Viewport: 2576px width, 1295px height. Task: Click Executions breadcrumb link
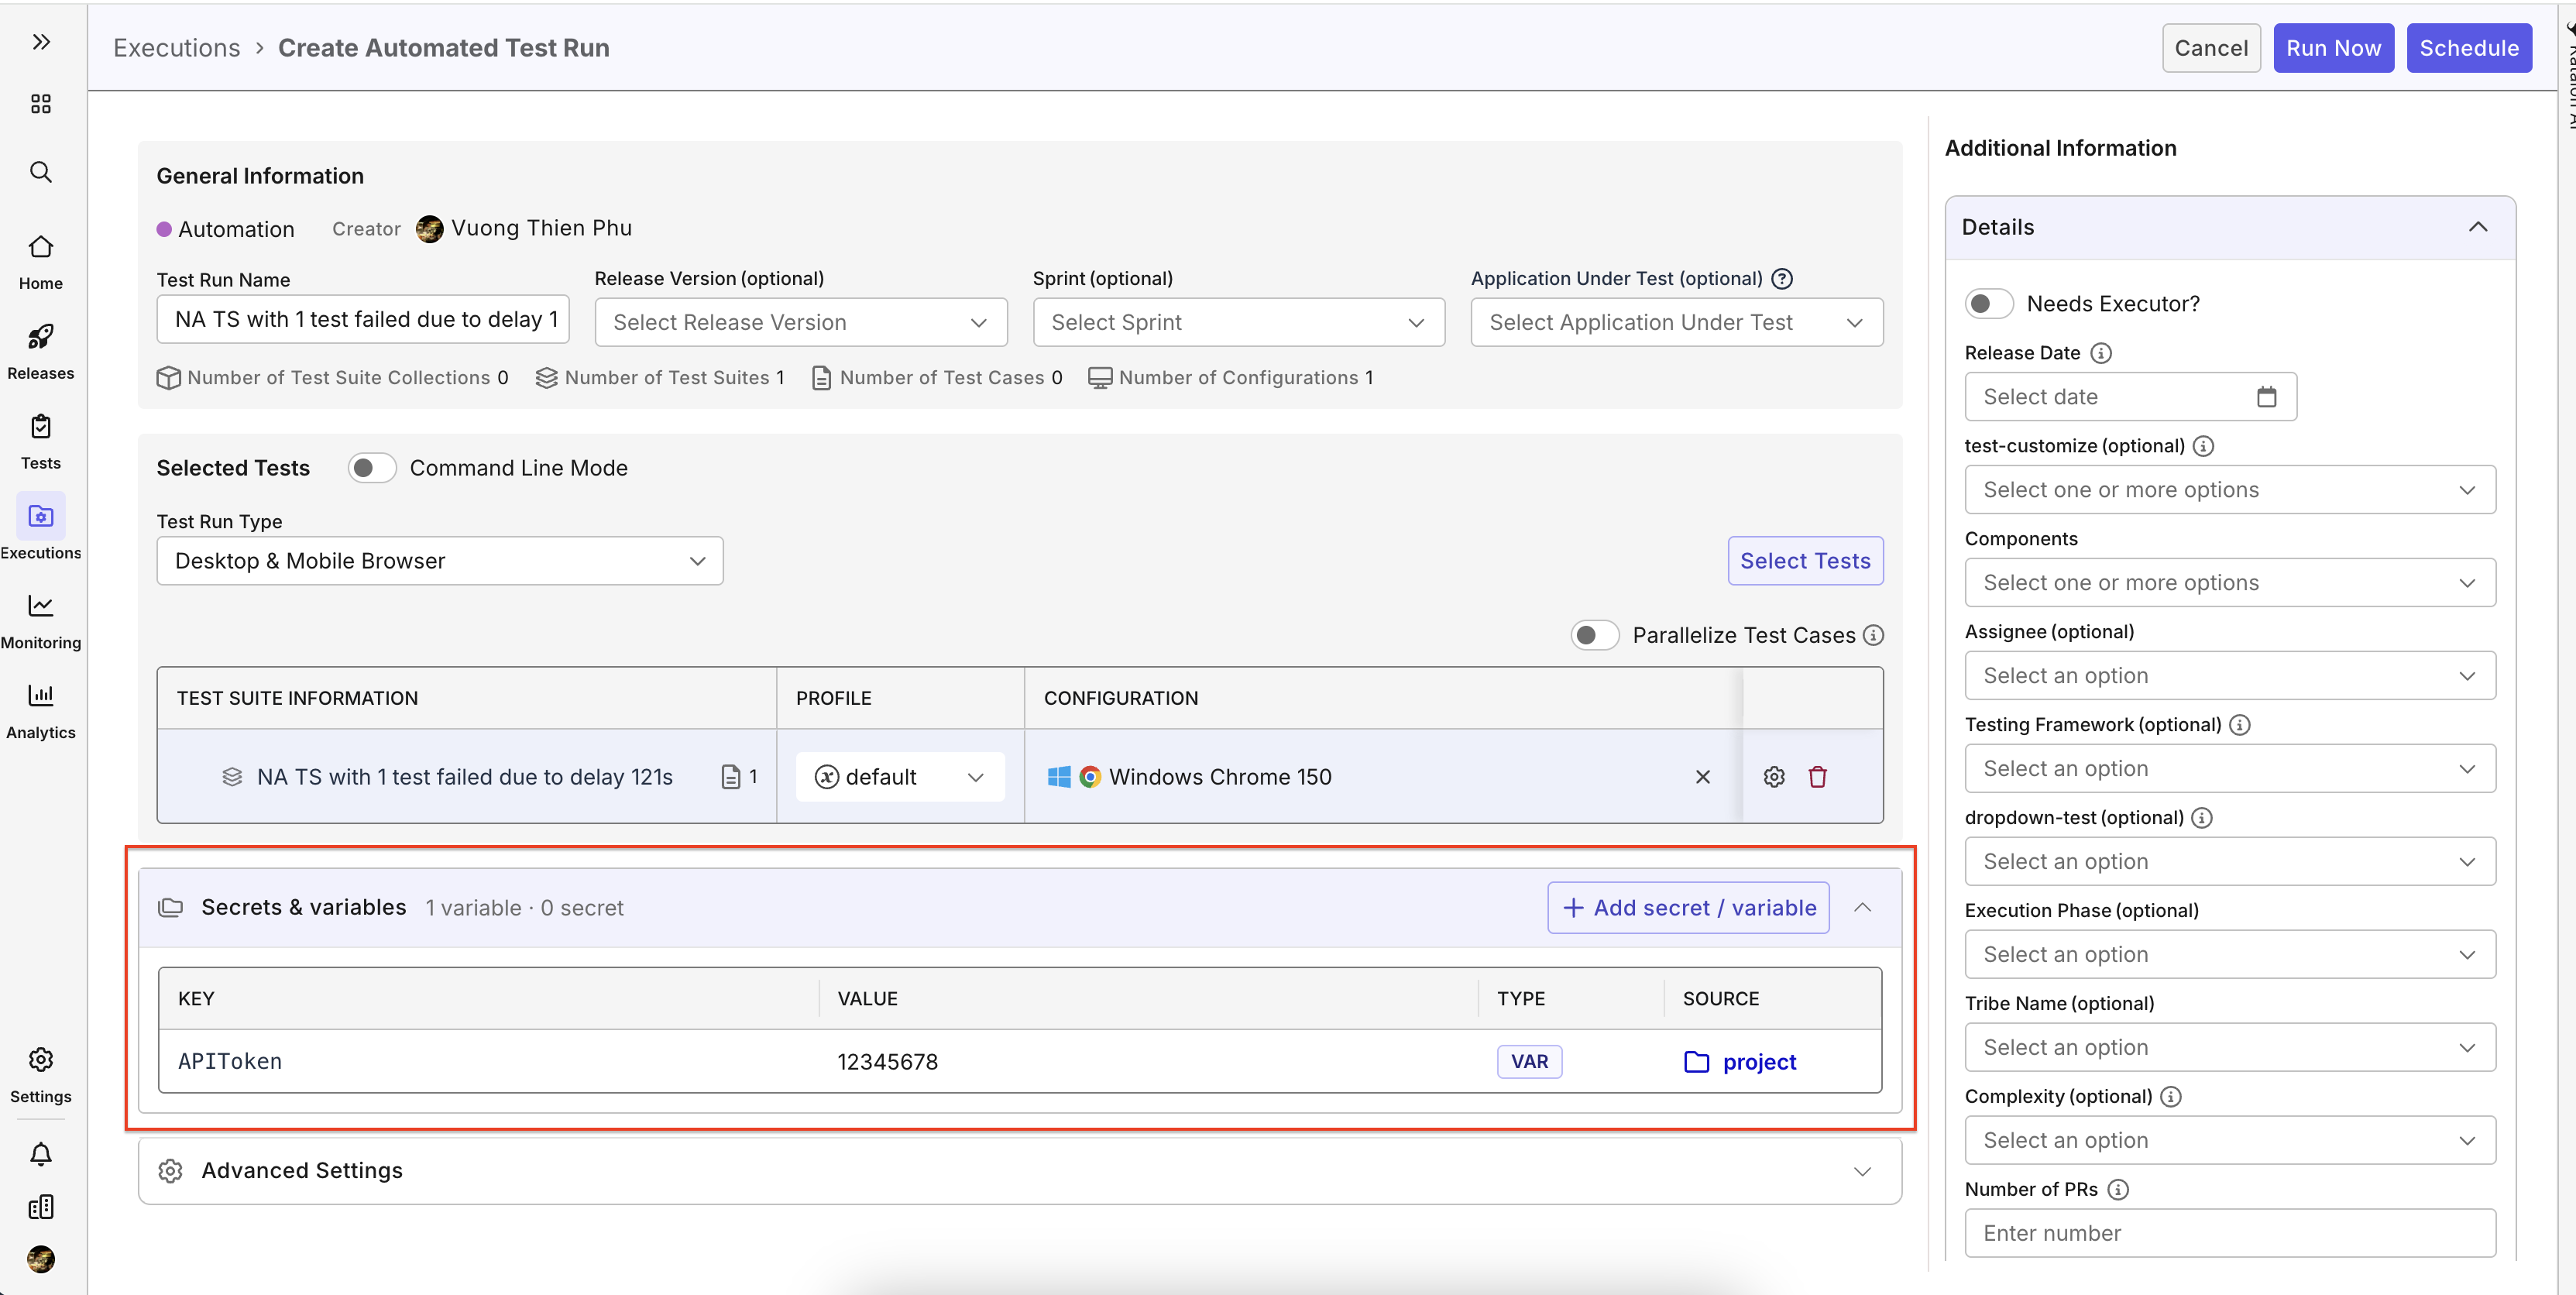click(177, 48)
